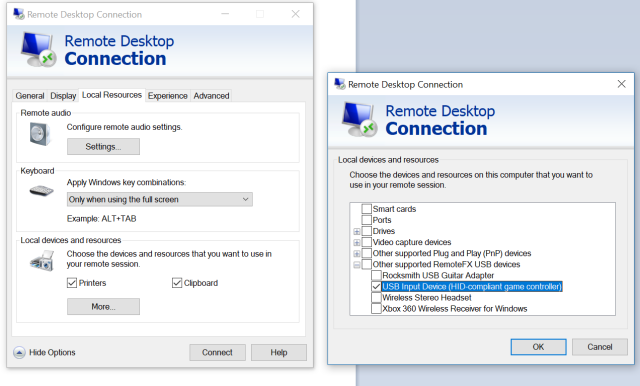Switch to the Display tab
The image size is (640, 386).
point(63,96)
